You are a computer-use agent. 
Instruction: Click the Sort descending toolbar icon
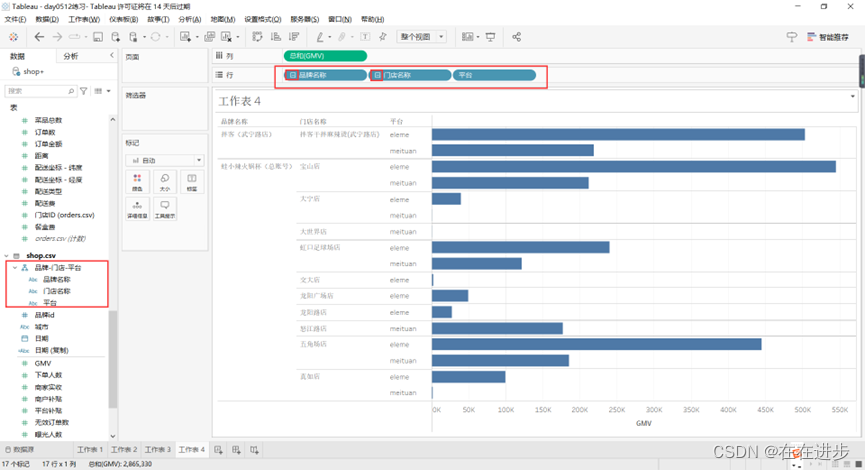click(x=294, y=37)
